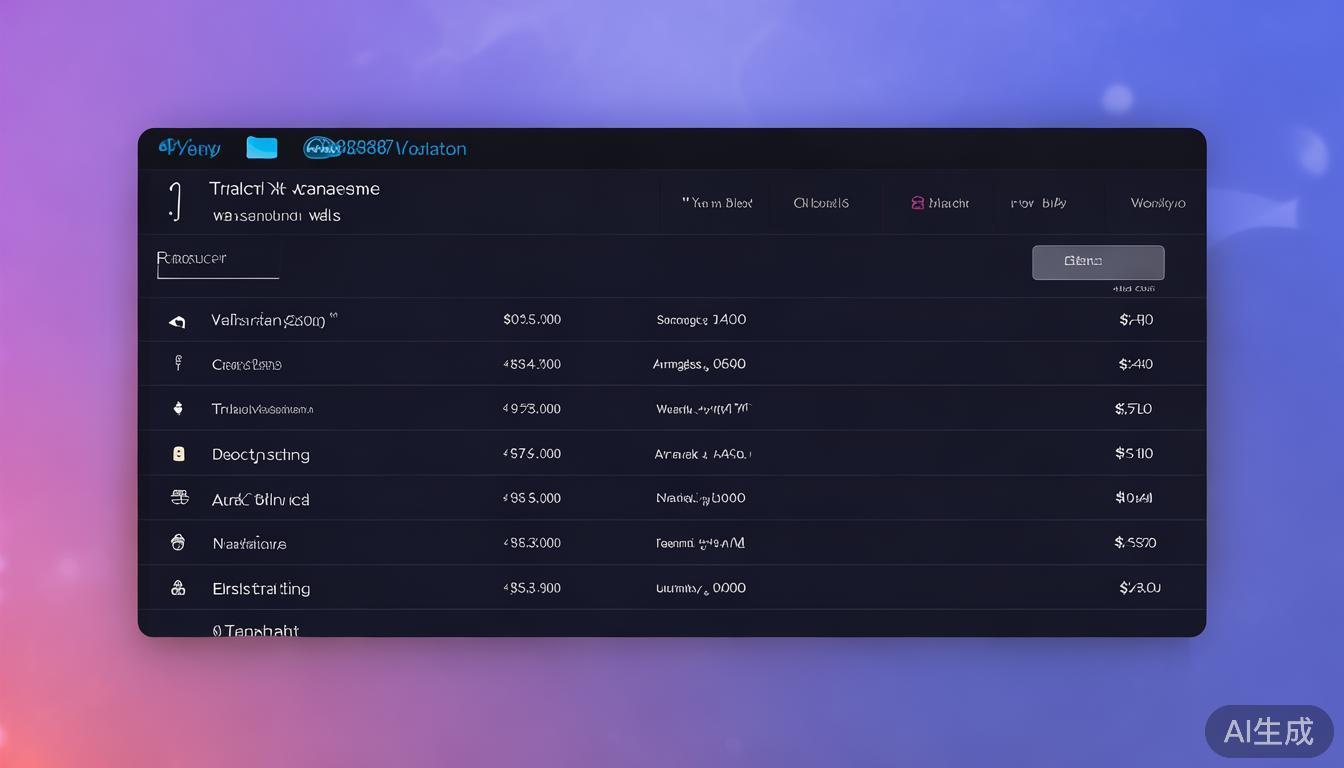
Task: Select the second header tab from the left
Action: [821, 203]
